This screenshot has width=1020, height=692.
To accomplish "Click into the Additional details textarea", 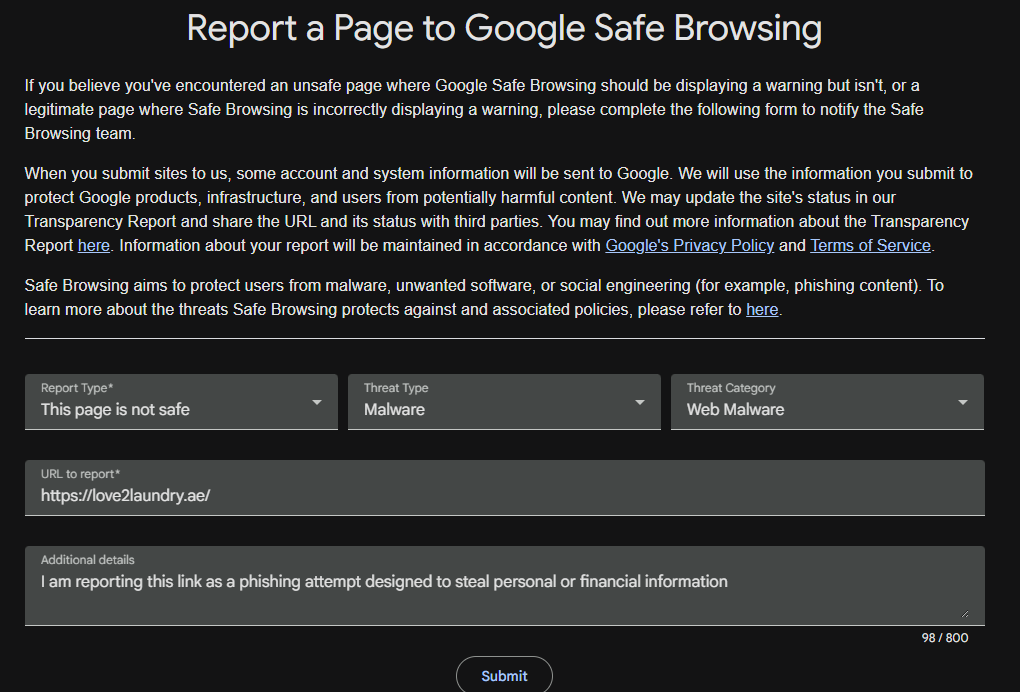I will [x=504, y=586].
